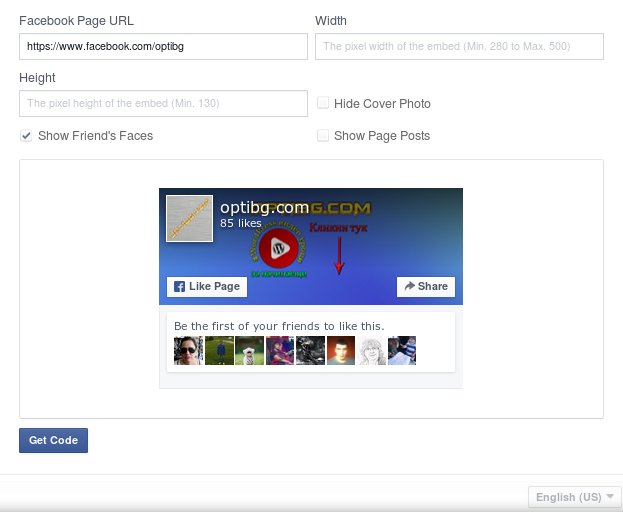
Task: Click the red-tinted friend portrait
Action: coord(341,350)
